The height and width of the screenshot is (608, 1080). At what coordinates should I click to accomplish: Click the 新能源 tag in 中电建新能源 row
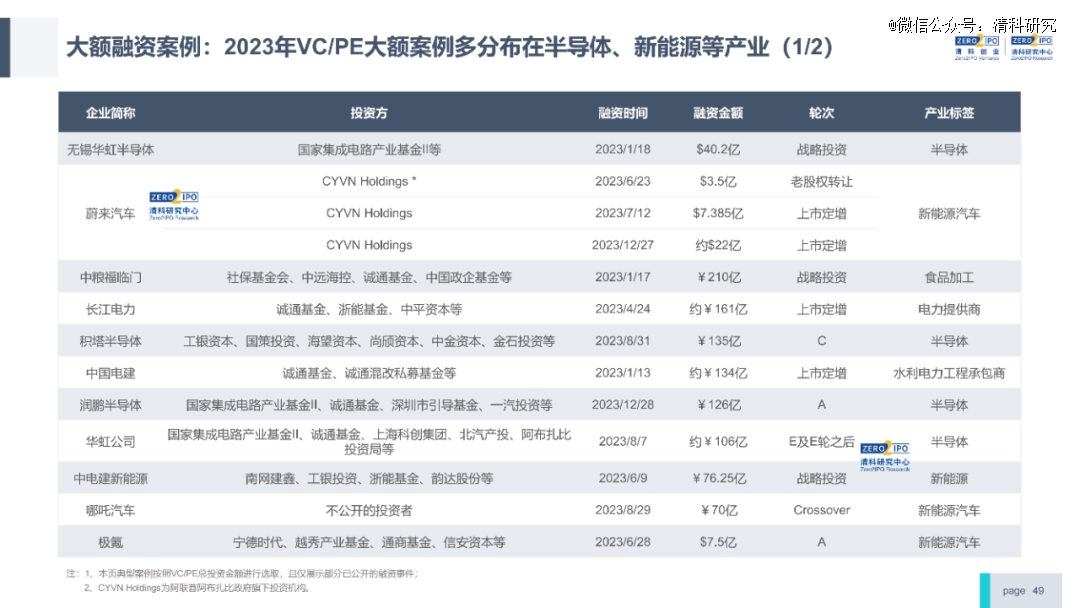948,479
